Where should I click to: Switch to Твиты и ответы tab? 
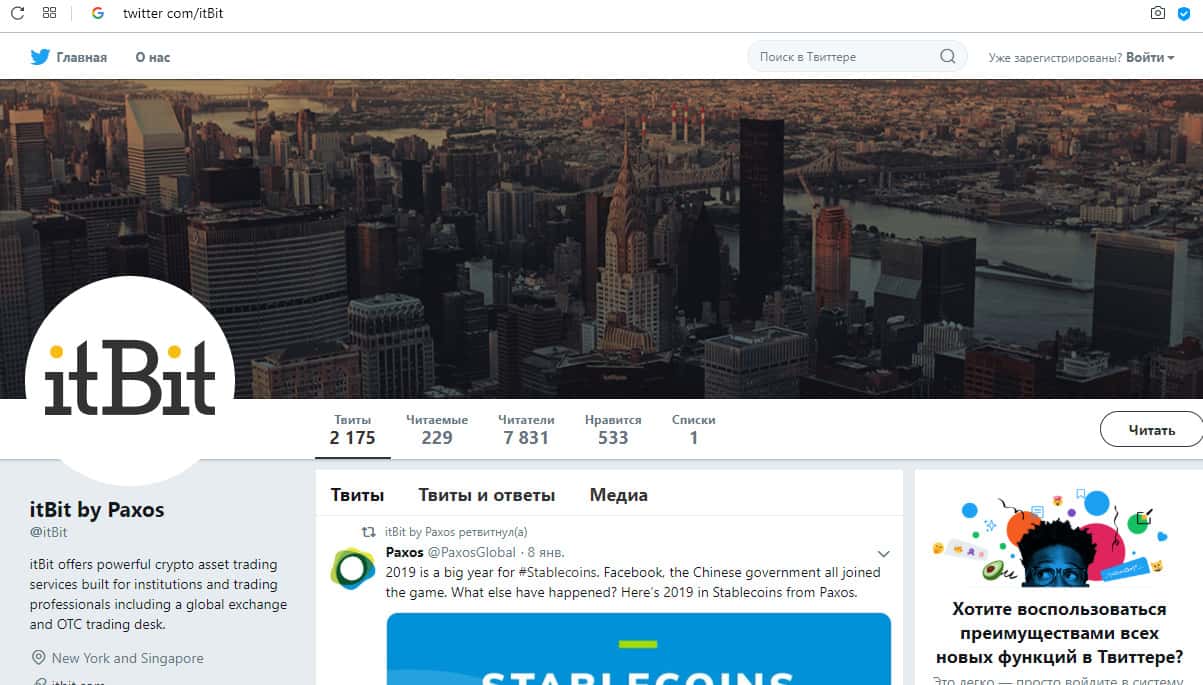coord(486,494)
